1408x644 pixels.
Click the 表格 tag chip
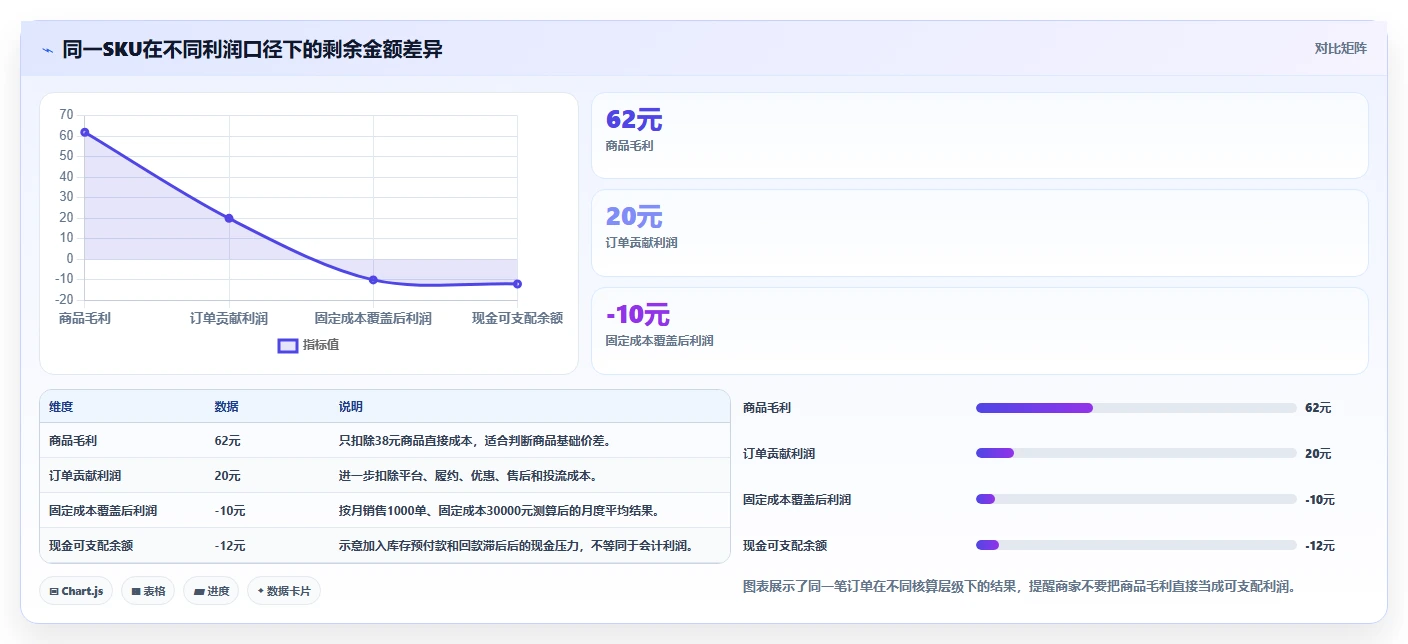[x=148, y=591]
